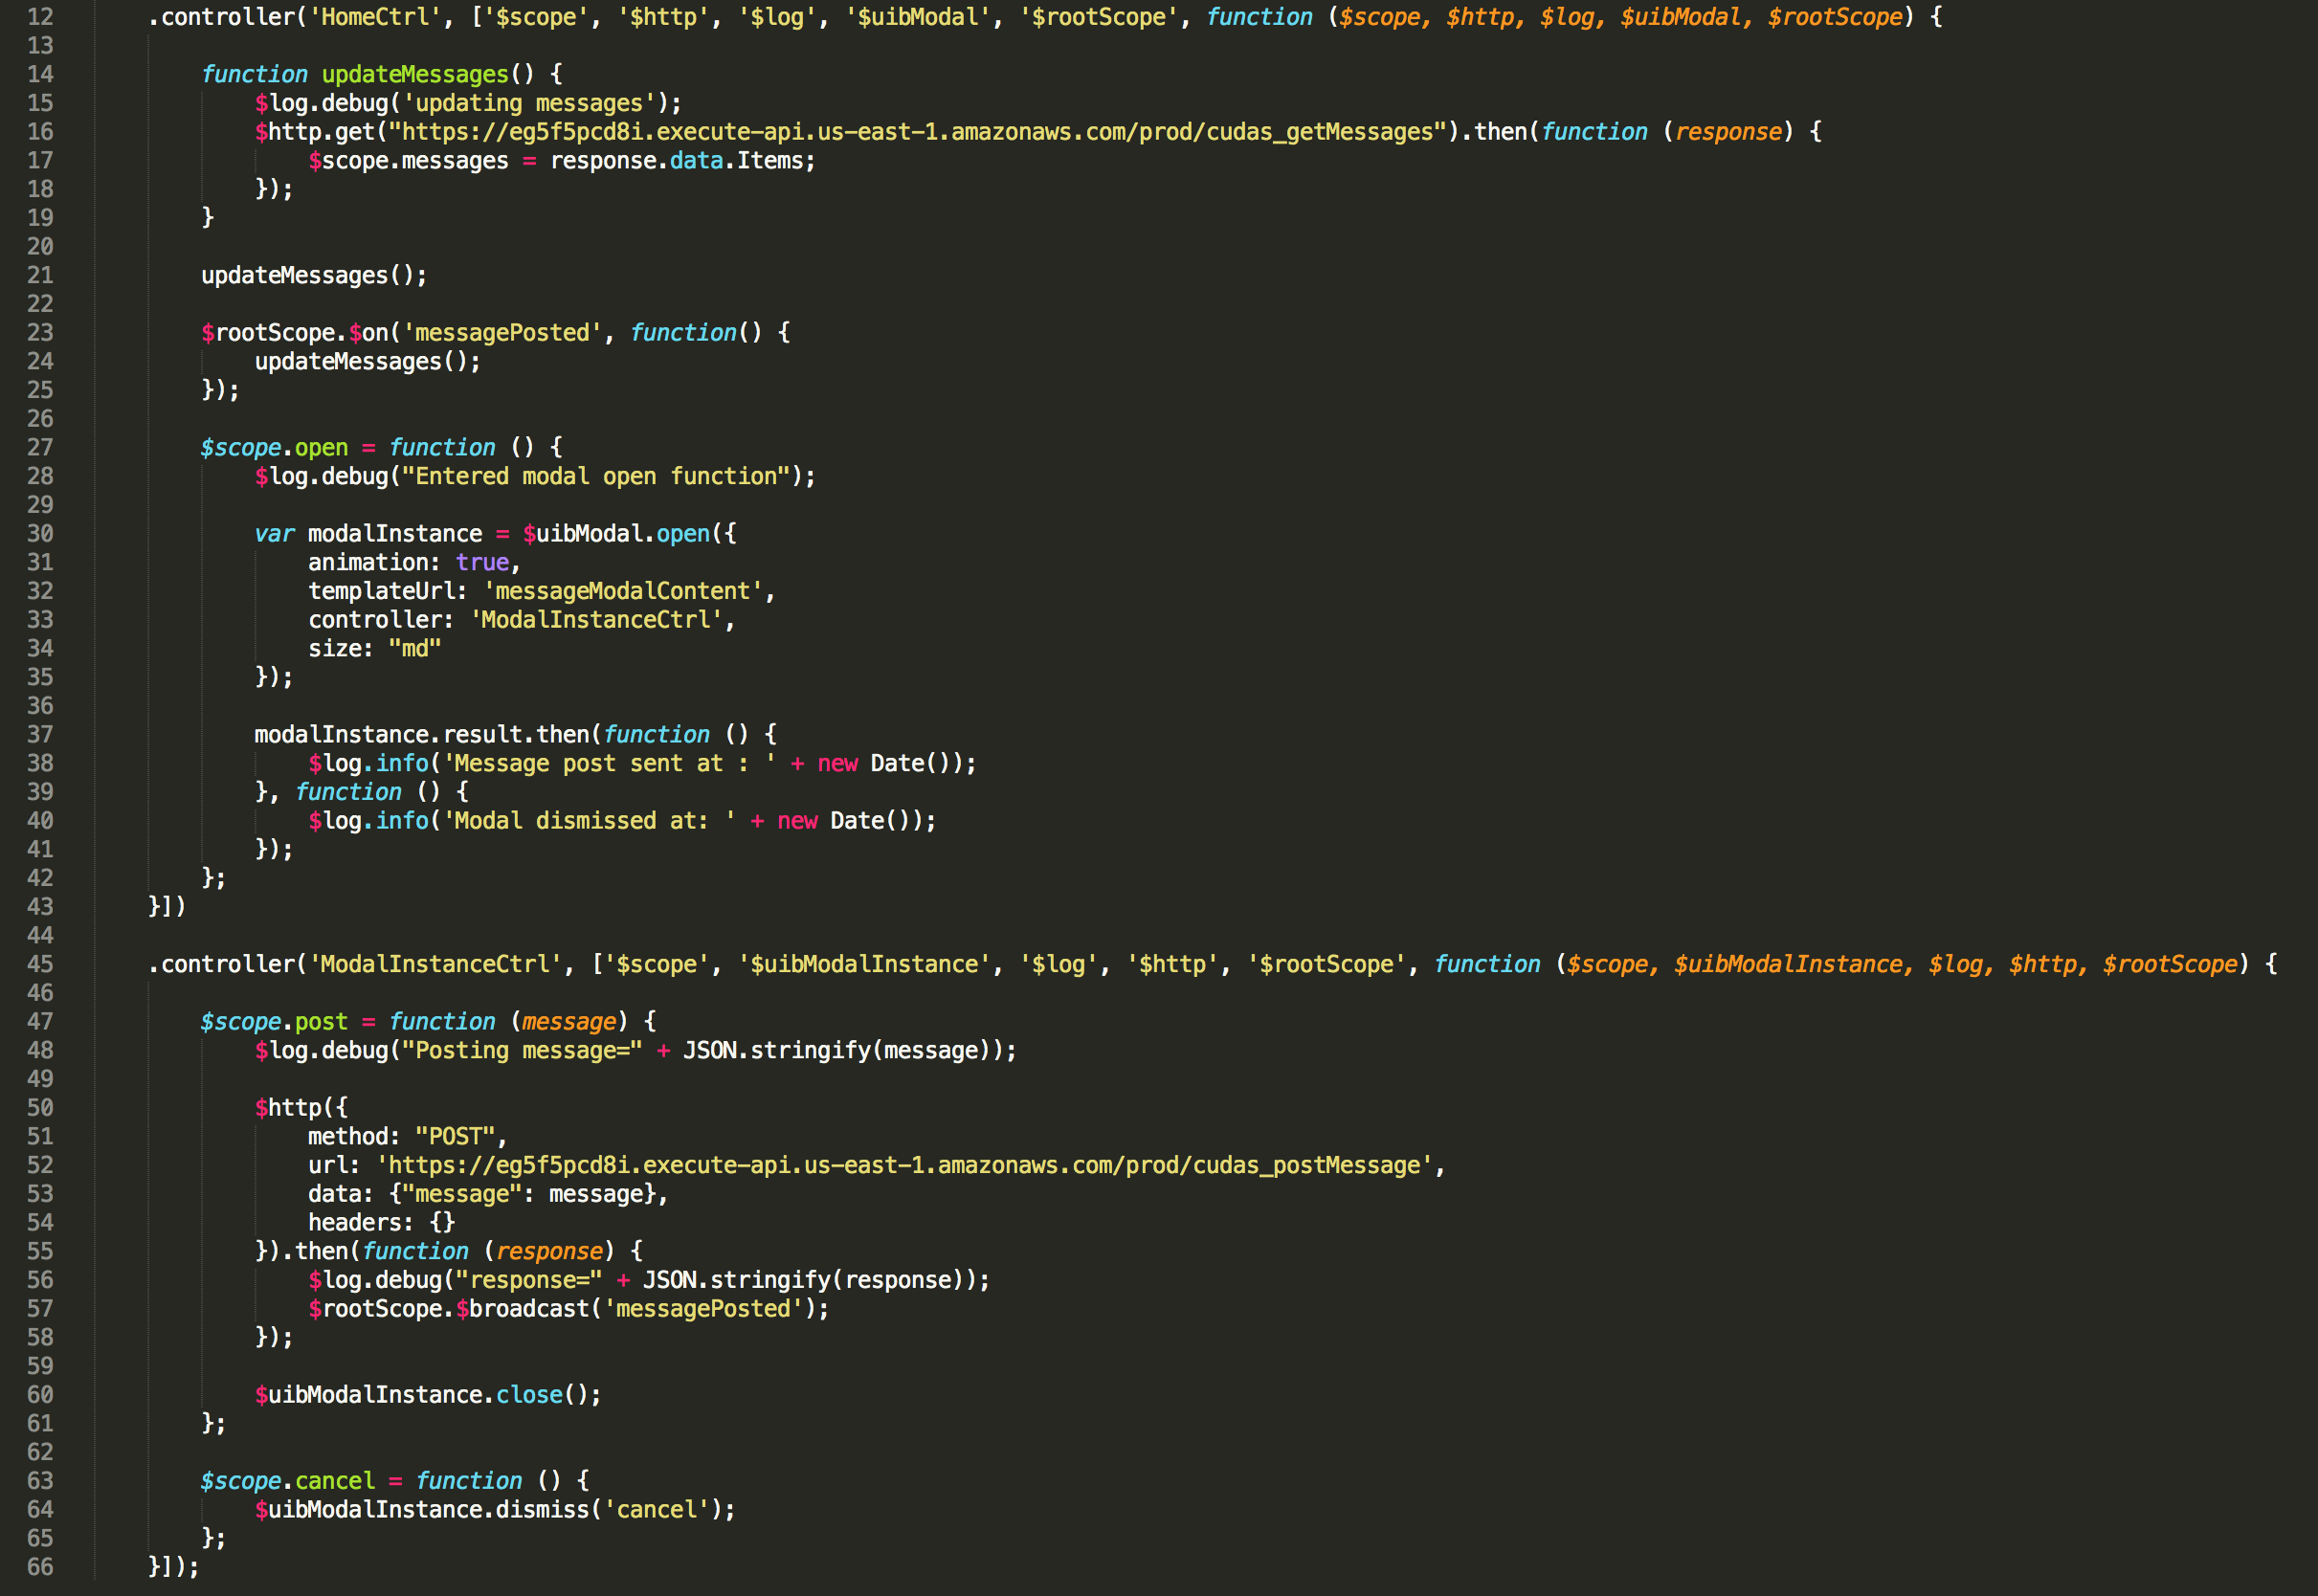Click the updateMessages() call on line 21
This screenshot has width=2318, height=1596.
point(314,275)
